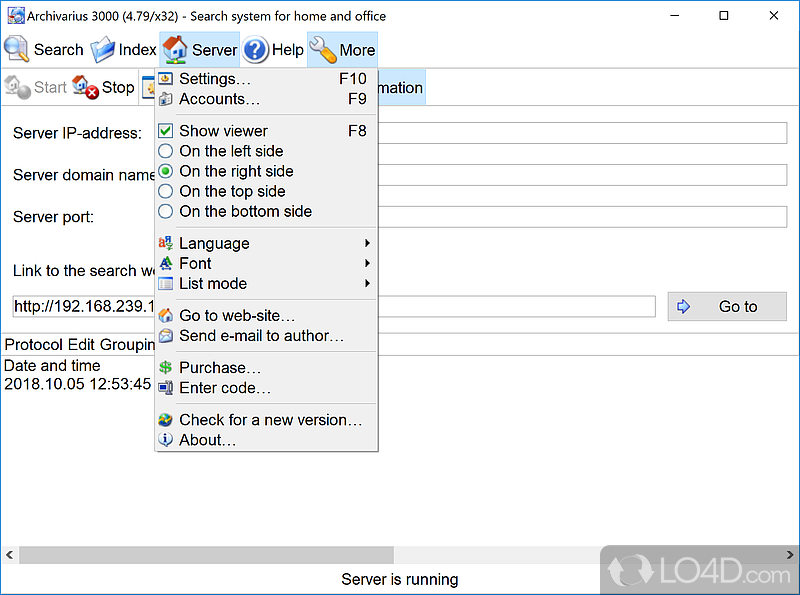Click the scrollbar right arrow
Viewport: 800px width, 595px height.
point(789,555)
